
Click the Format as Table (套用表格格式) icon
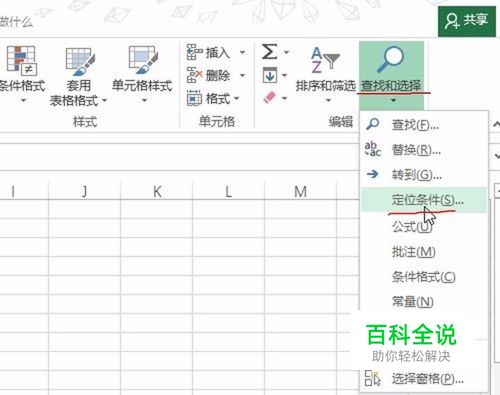point(79,61)
